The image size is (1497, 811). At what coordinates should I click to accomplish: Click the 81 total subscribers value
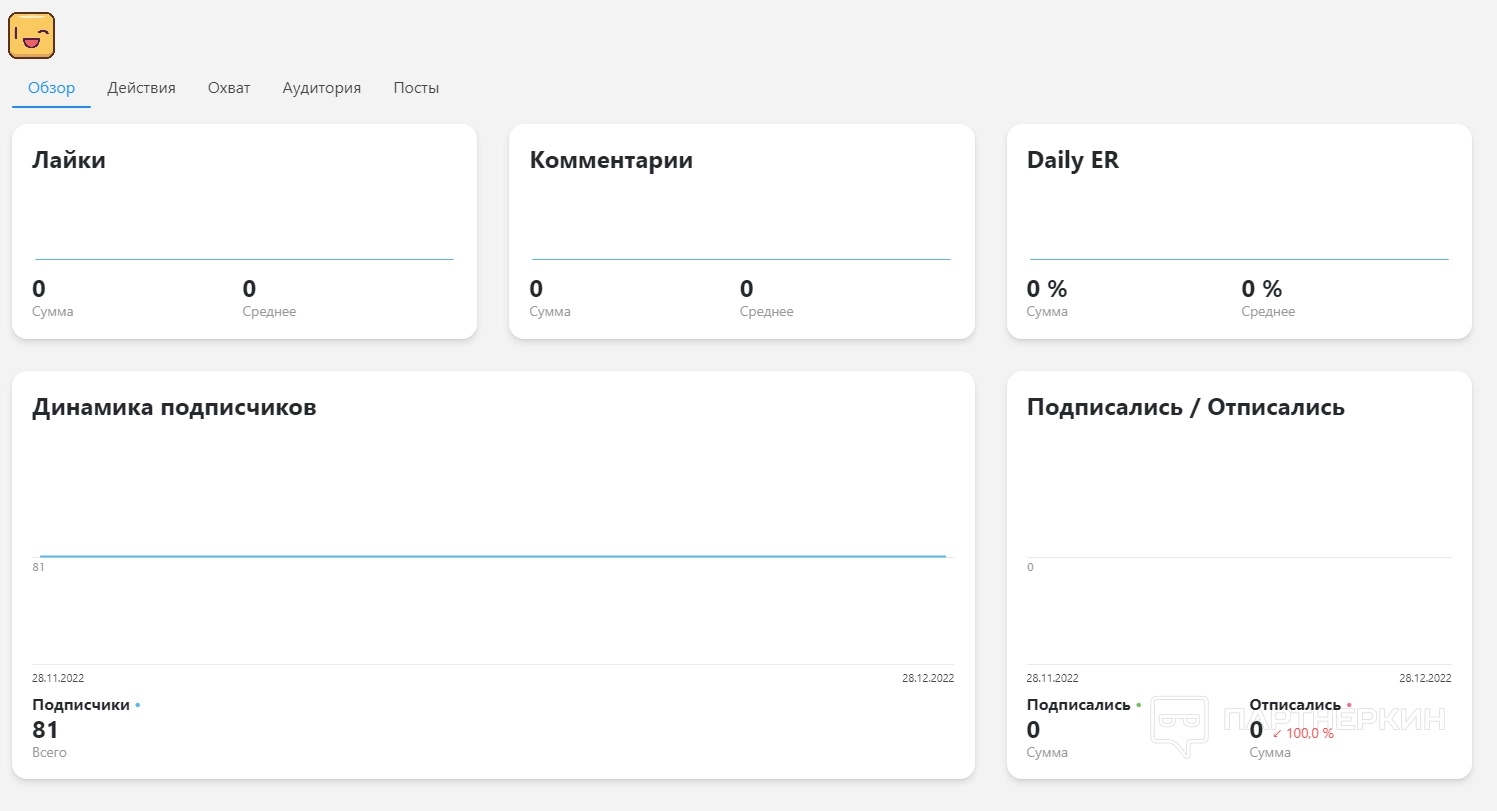click(46, 730)
